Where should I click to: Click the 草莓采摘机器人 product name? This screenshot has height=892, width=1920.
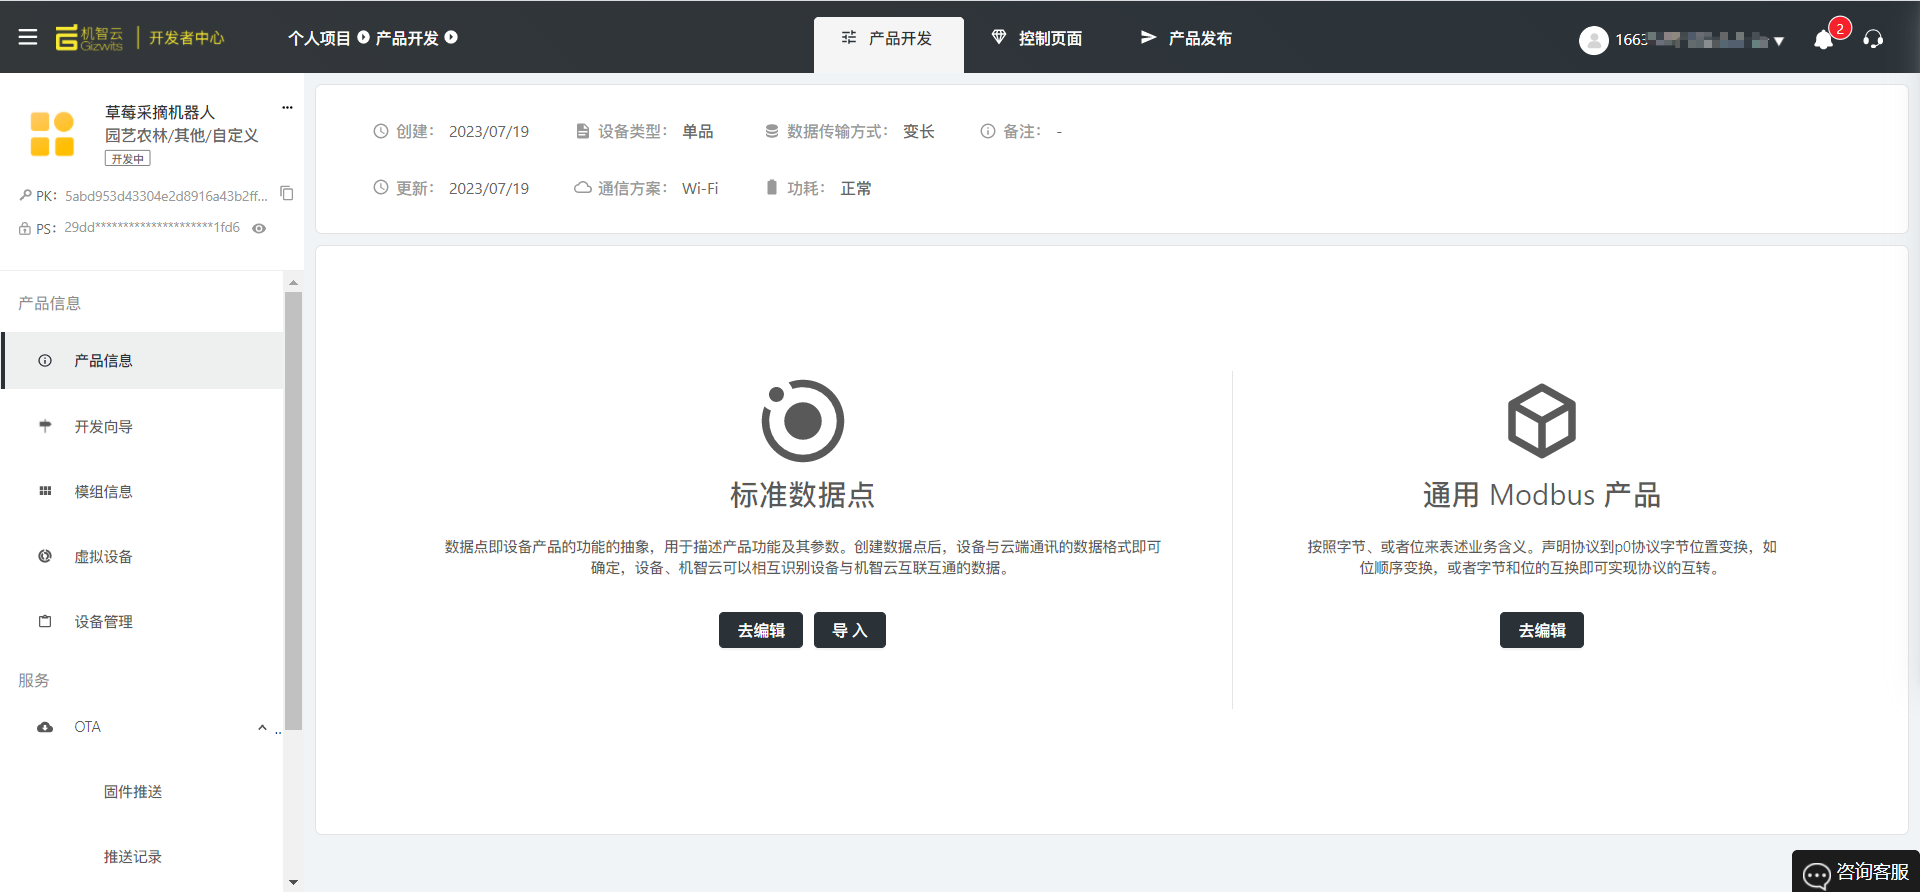pos(160,112)
